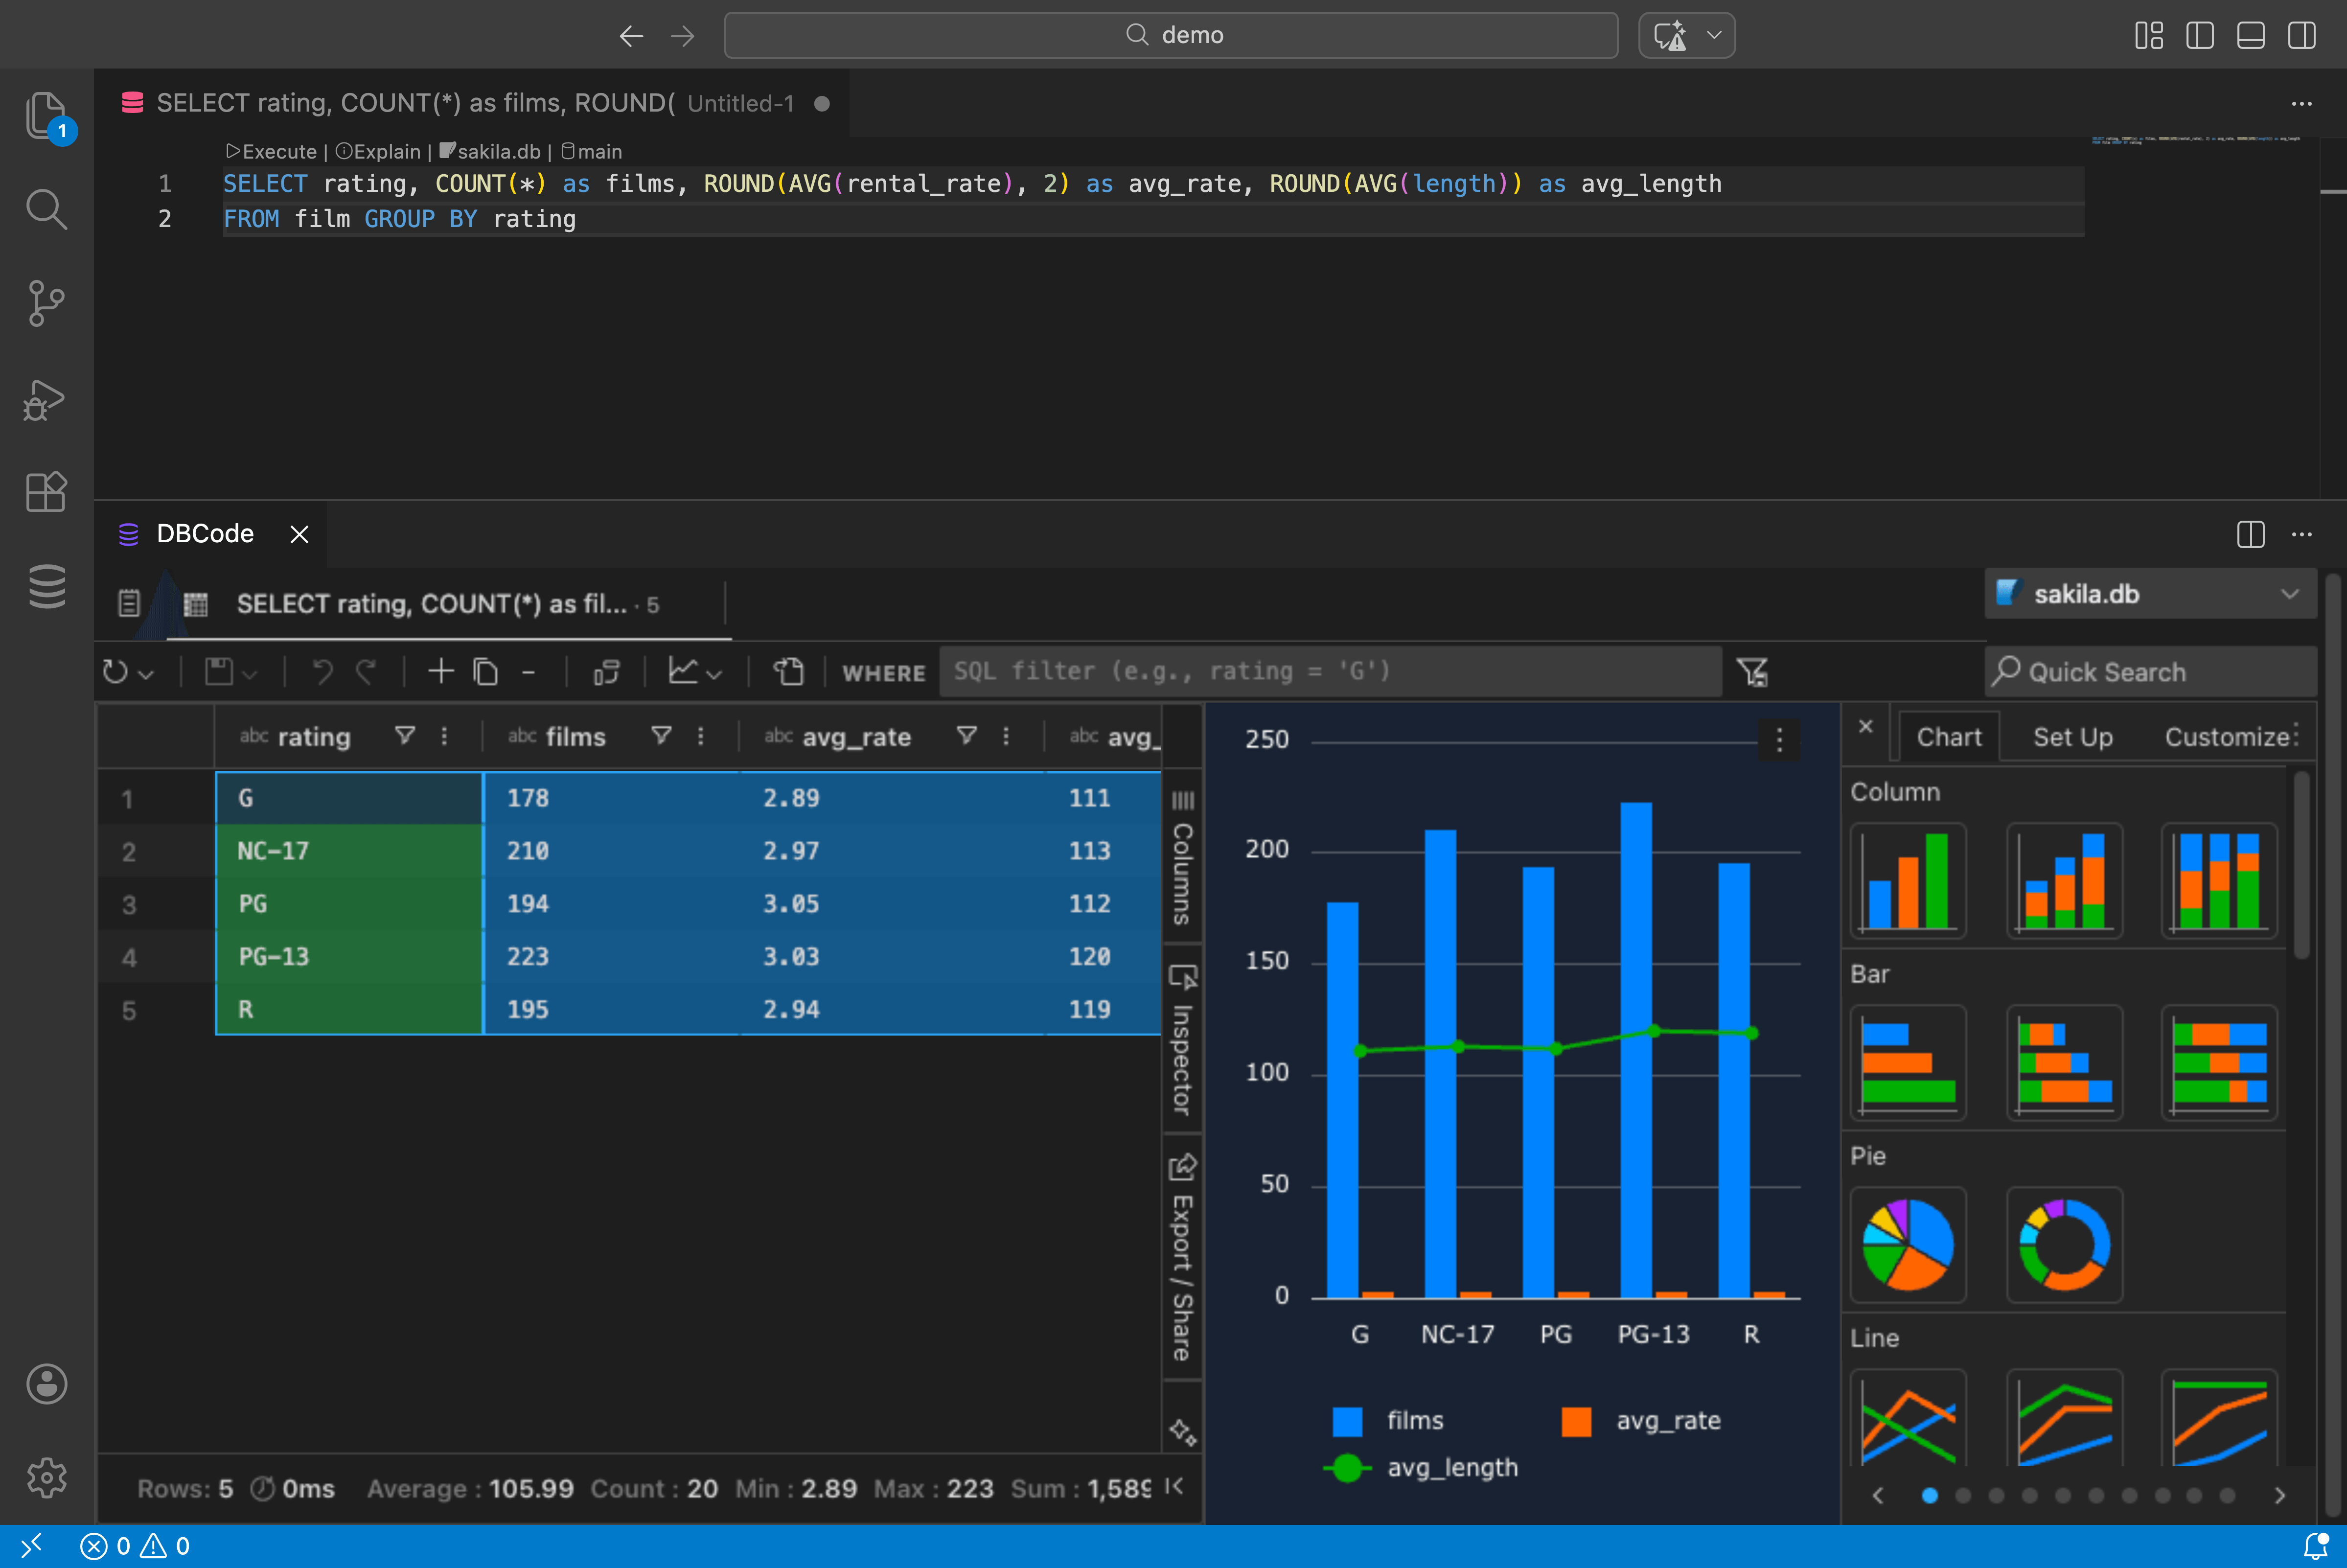Undo the last data edit
This screenshot has height=1568, width=2347.
tap(322, 671)
